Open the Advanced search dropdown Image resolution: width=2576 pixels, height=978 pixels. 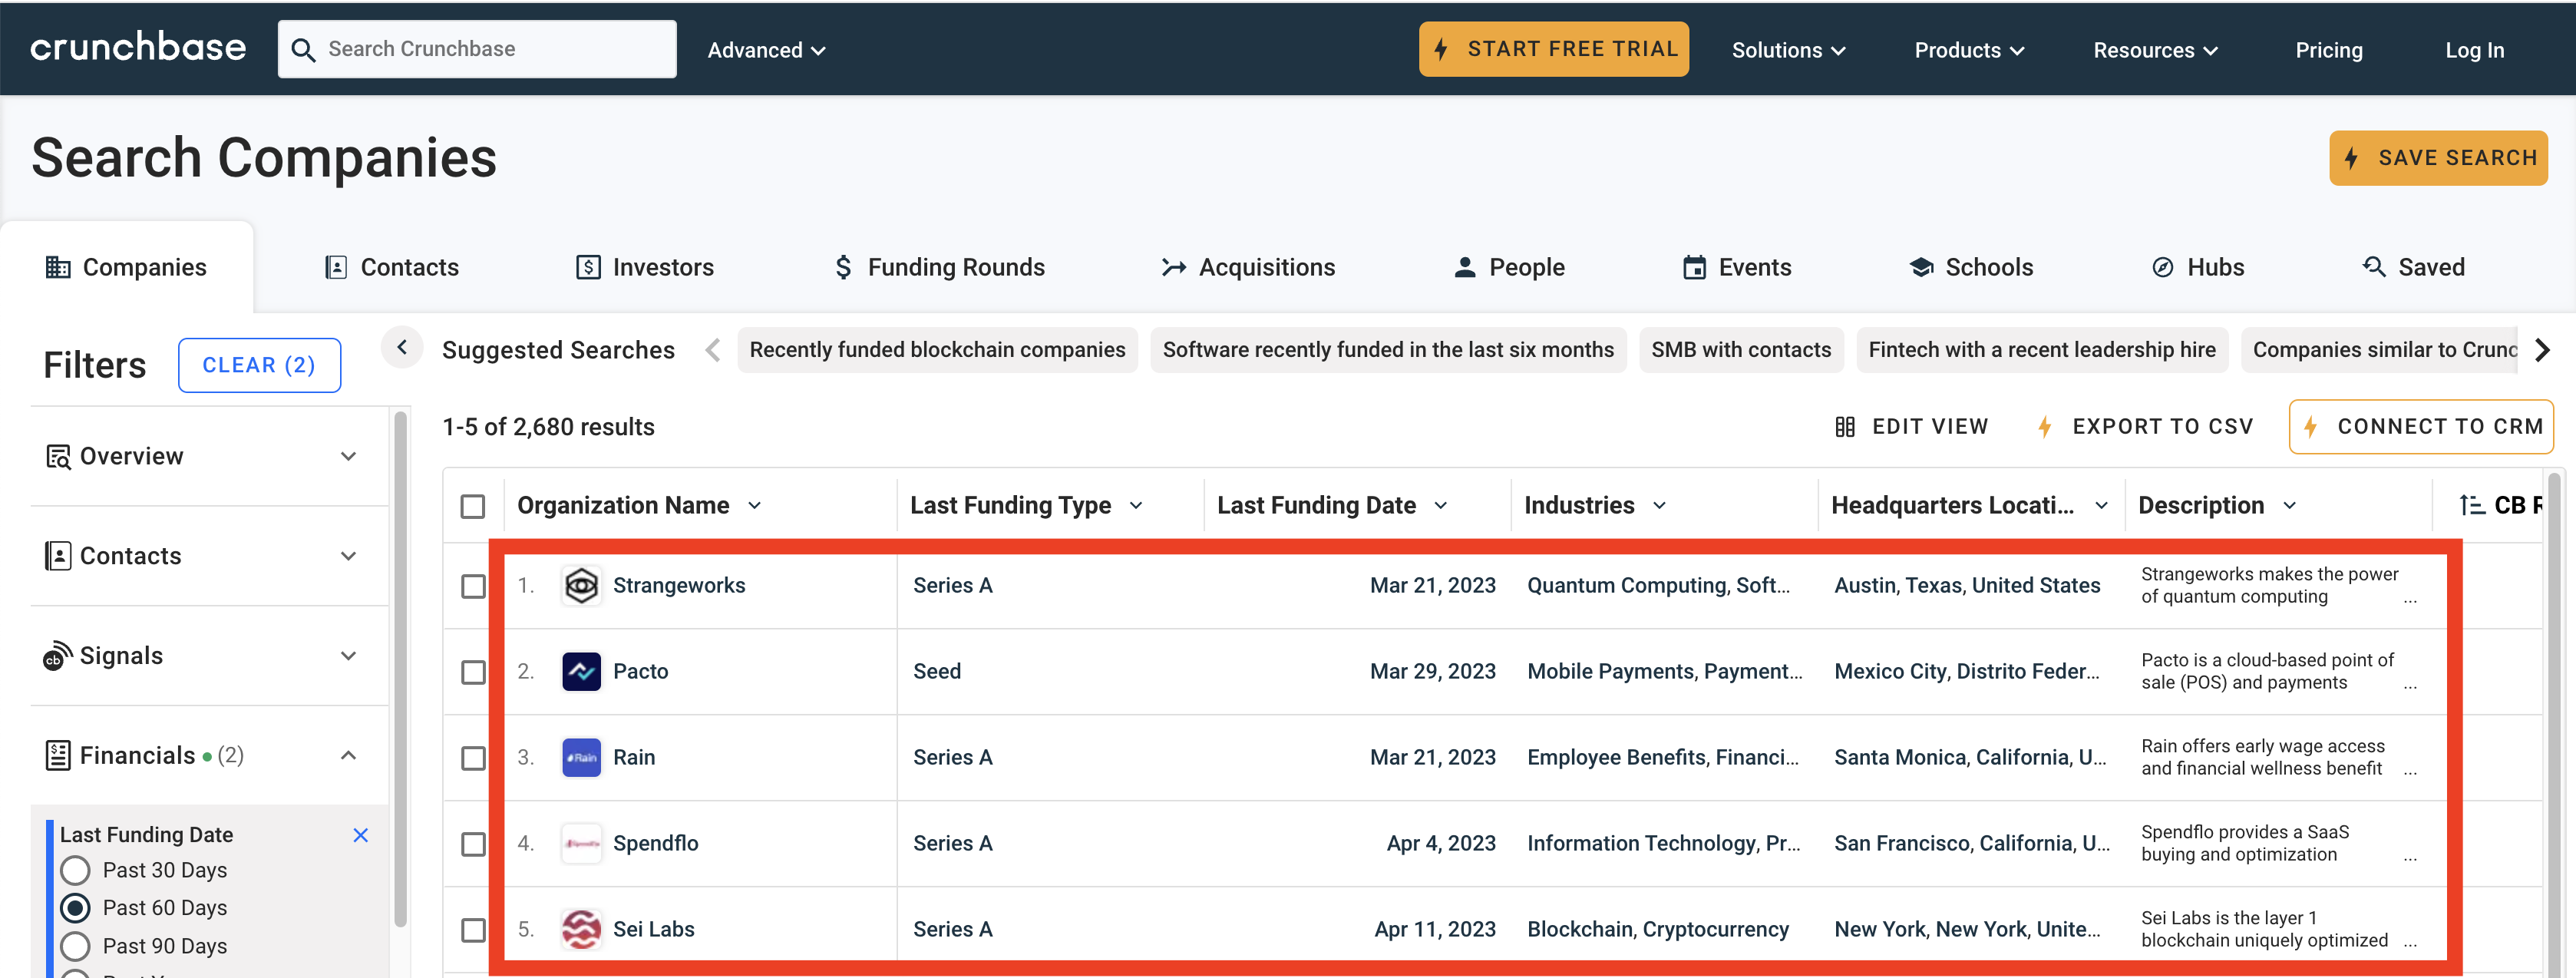[x=766, y=50]
